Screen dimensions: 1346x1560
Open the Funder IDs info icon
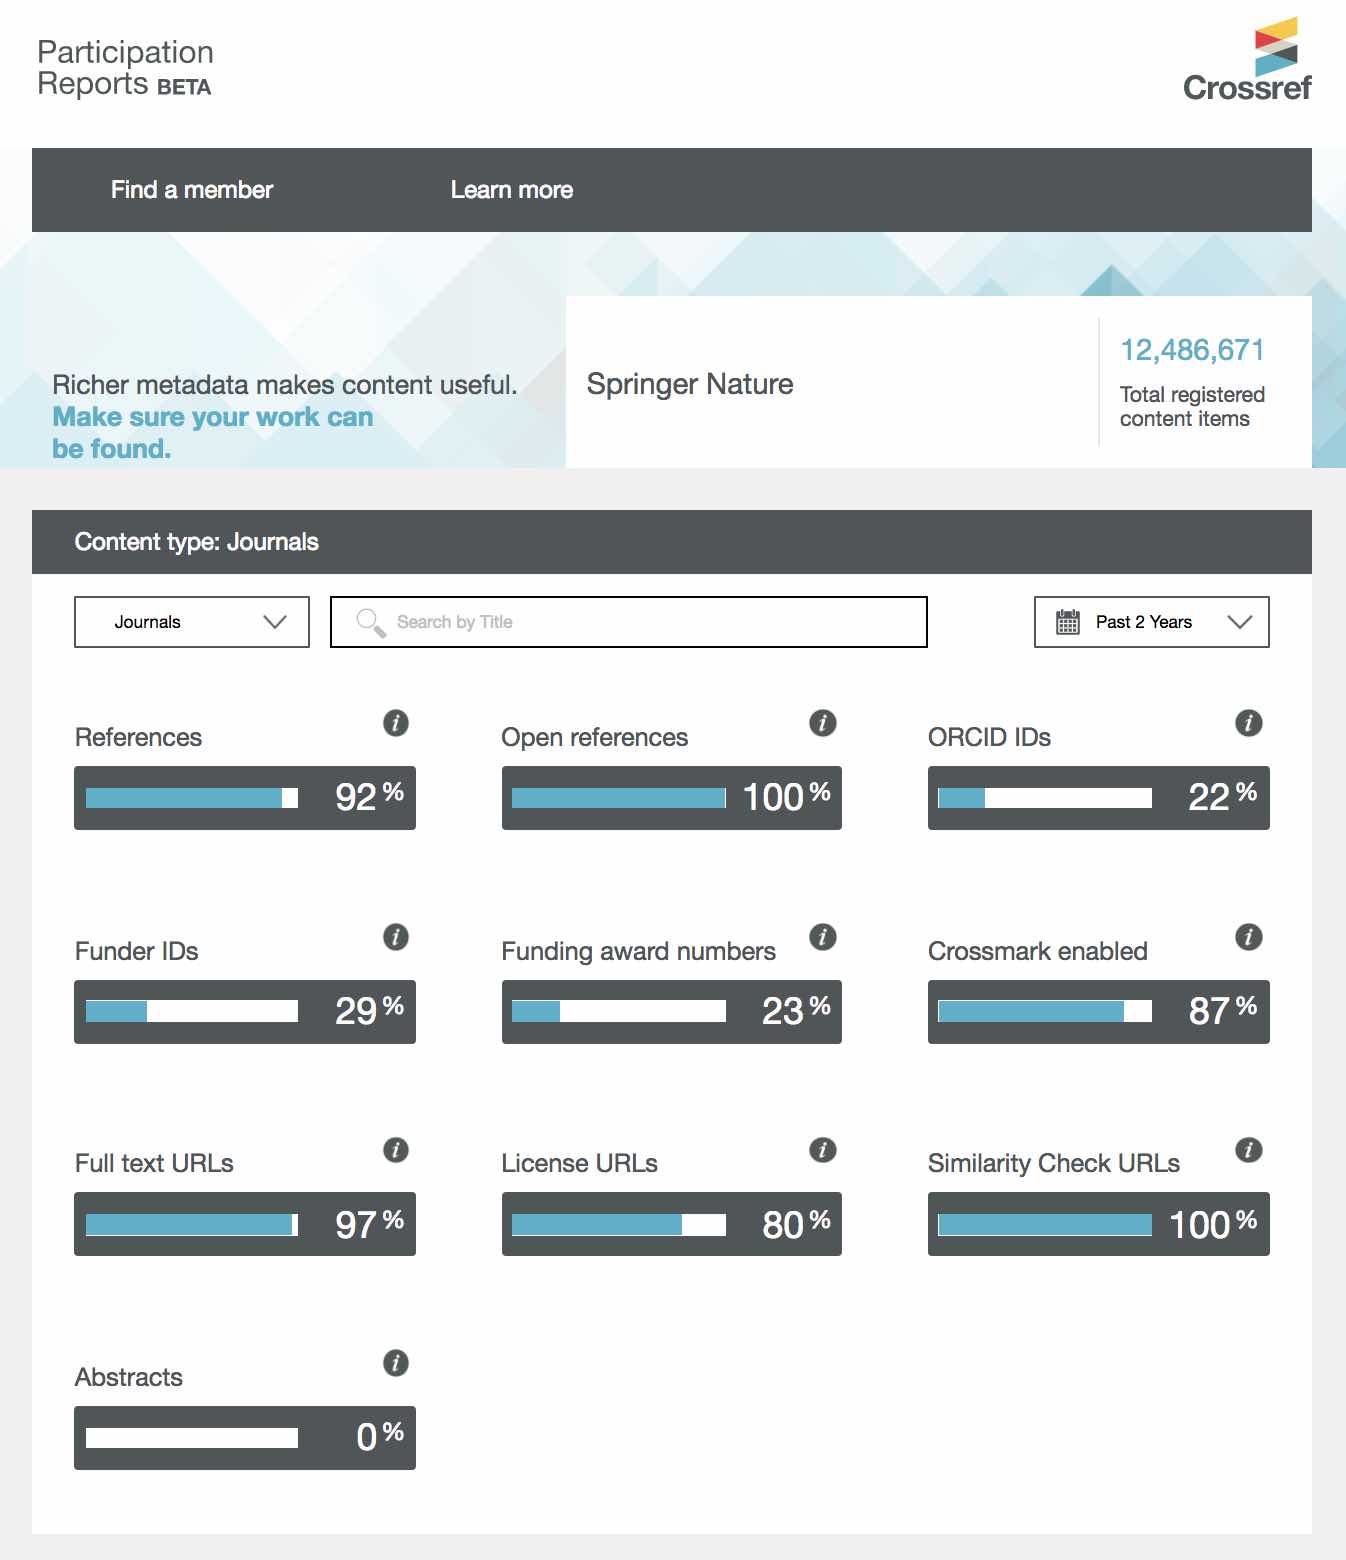[x=395, y=938]
